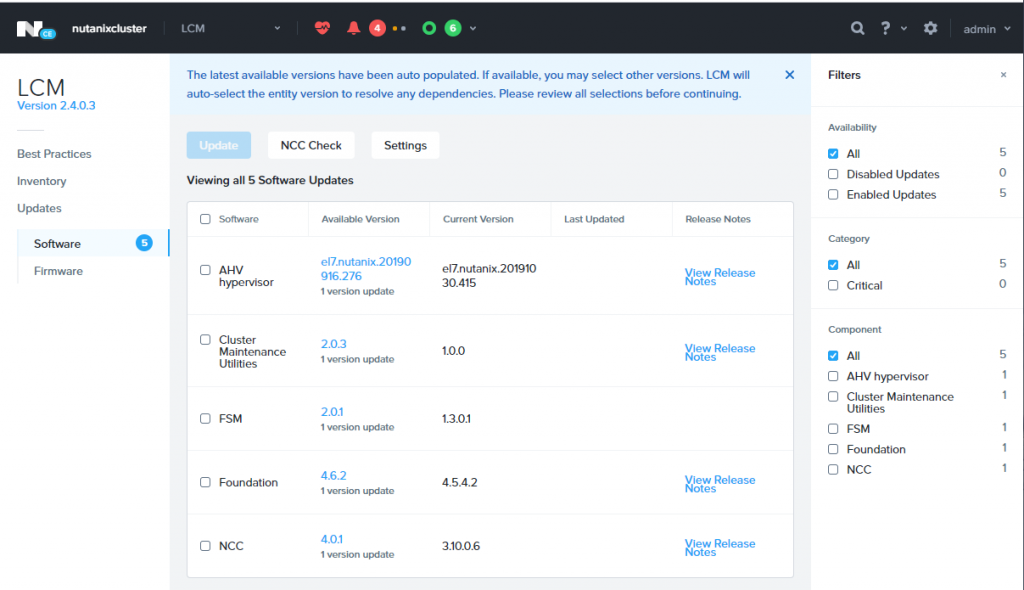Viewport: 1024px width, 590px height.
Task: Click the Nutanix CE logo
Action: click(36, 29)
